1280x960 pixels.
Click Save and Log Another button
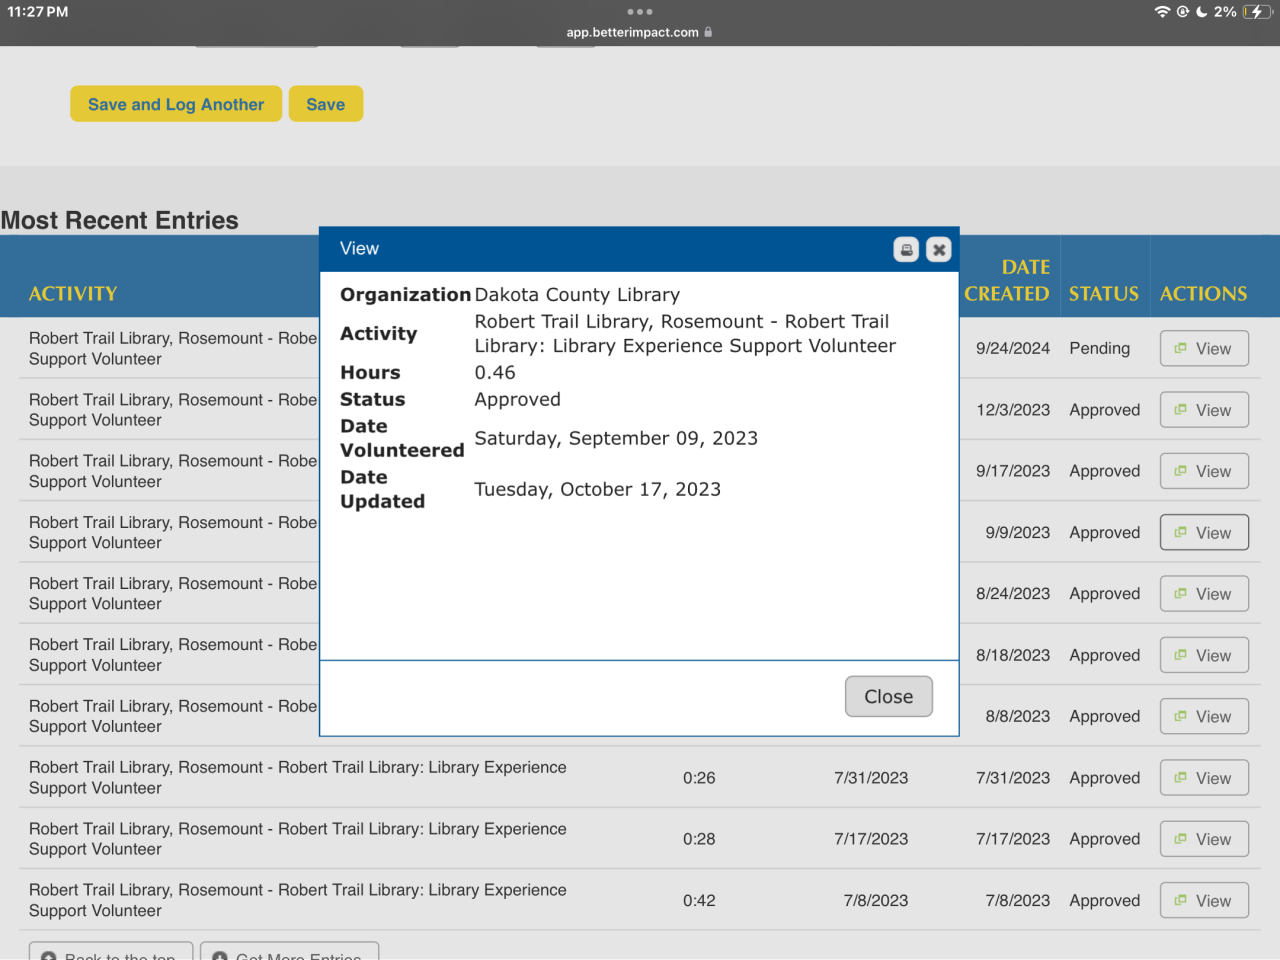(x=176, y=104)
